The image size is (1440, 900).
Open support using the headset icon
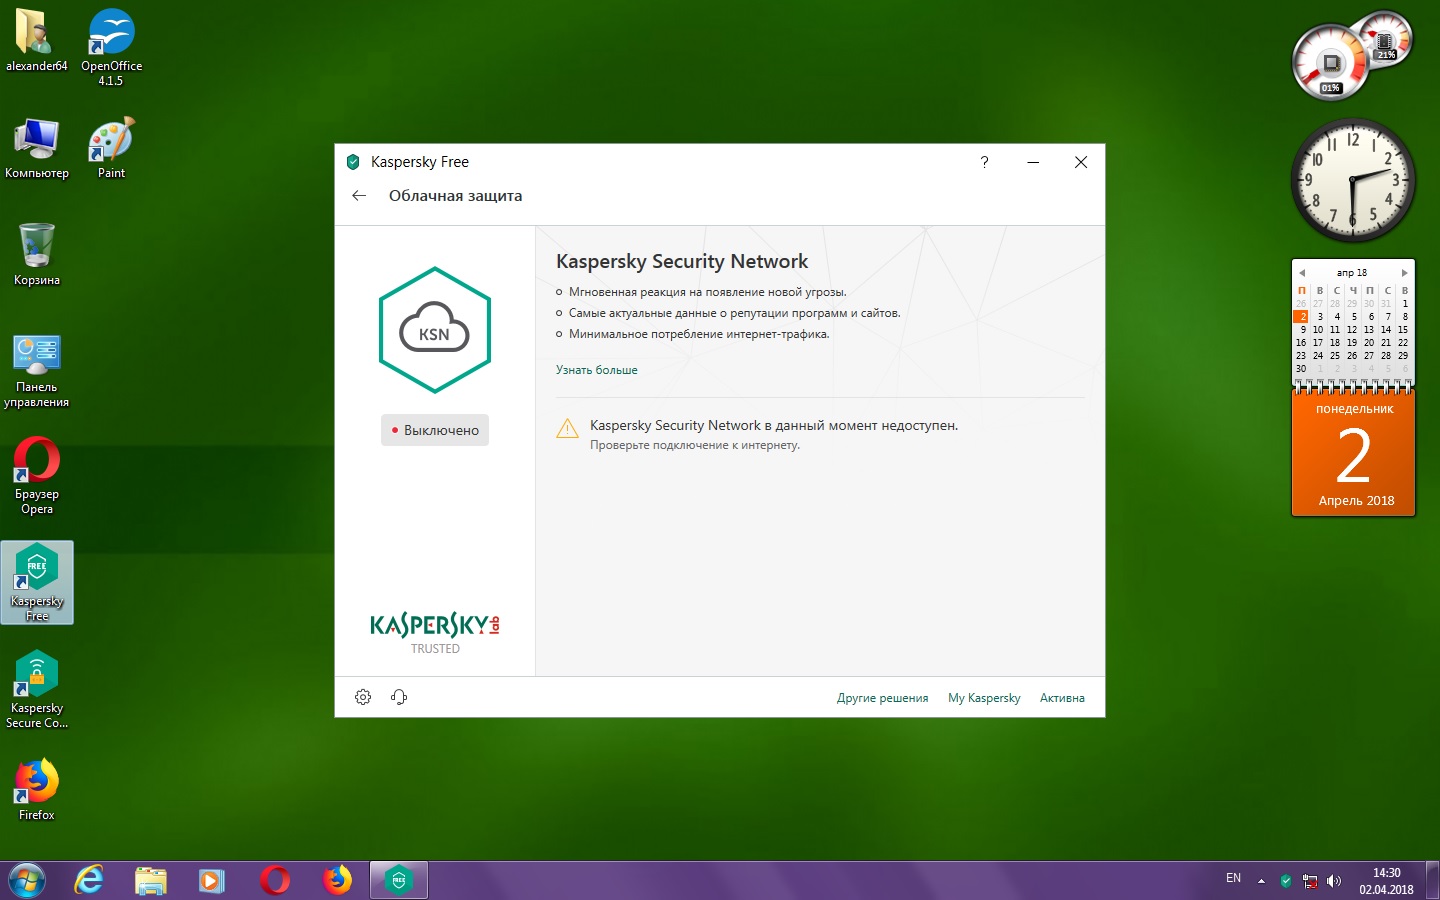399,697
